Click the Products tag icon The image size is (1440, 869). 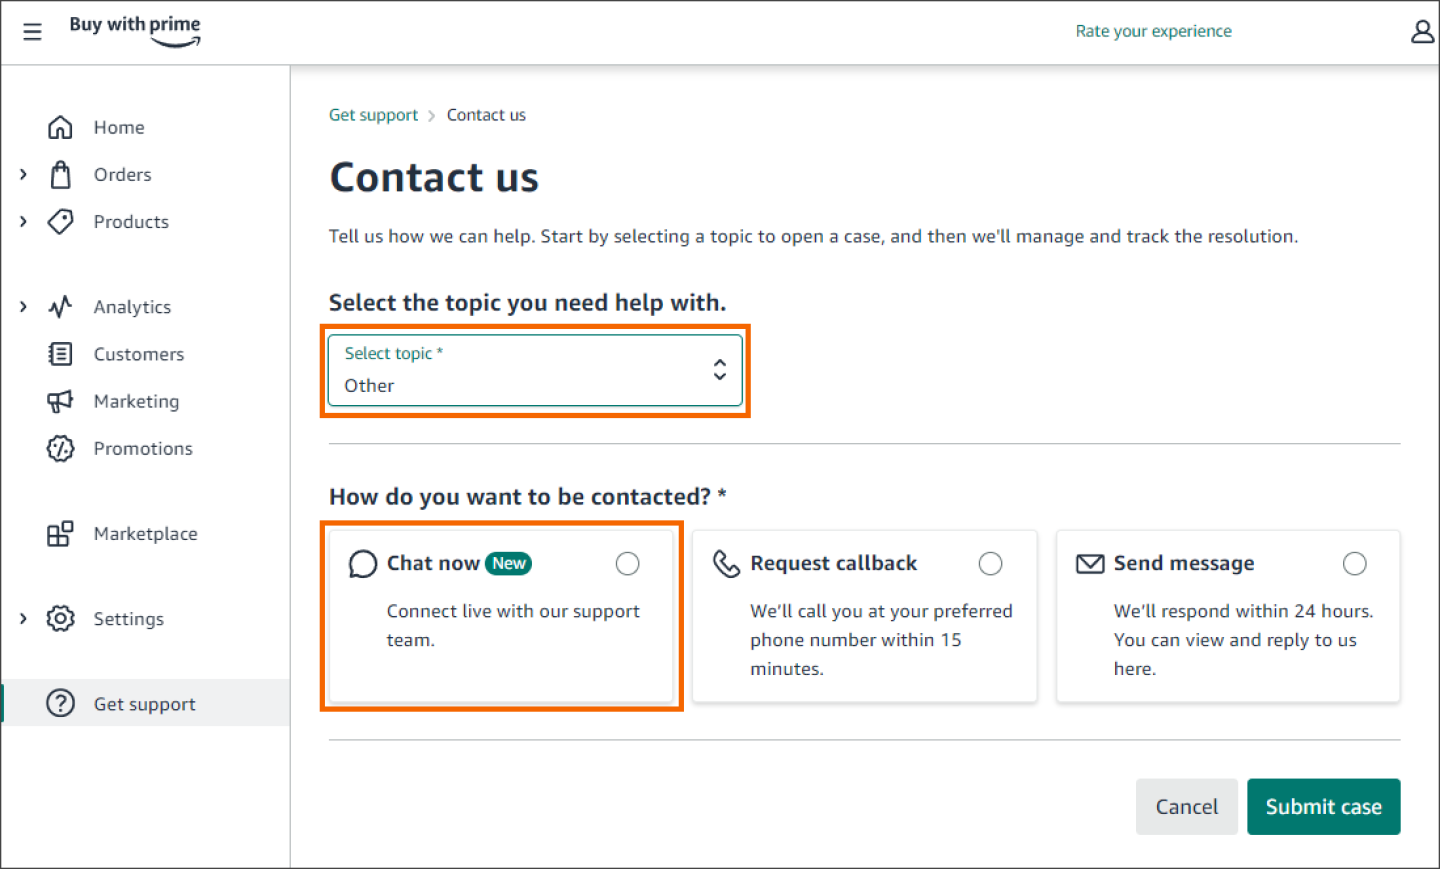pyautogui.click(x=60, y=221)
